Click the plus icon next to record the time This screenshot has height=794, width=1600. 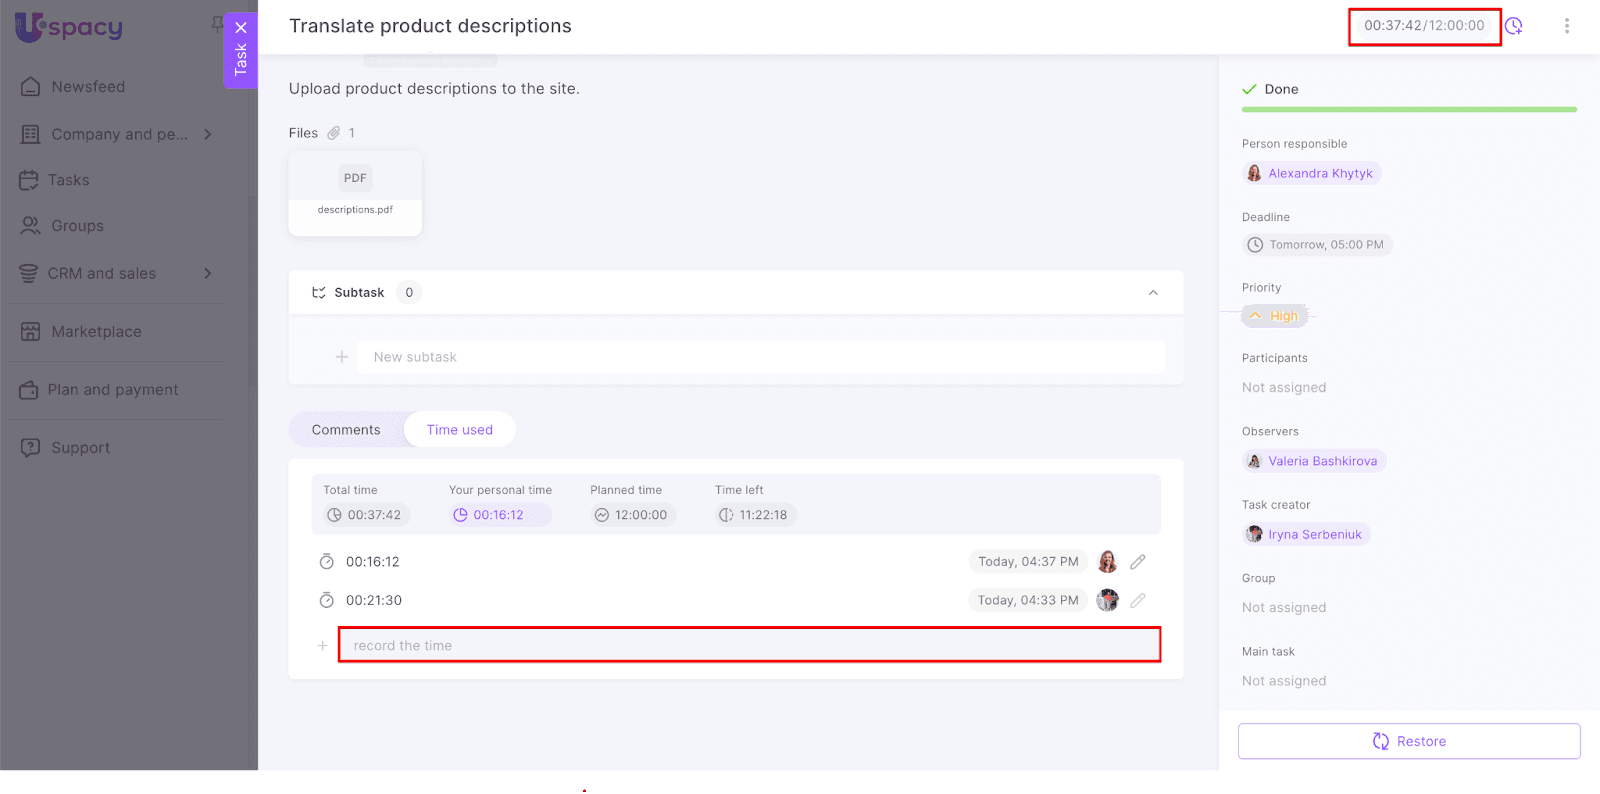(x=322, y=646)
